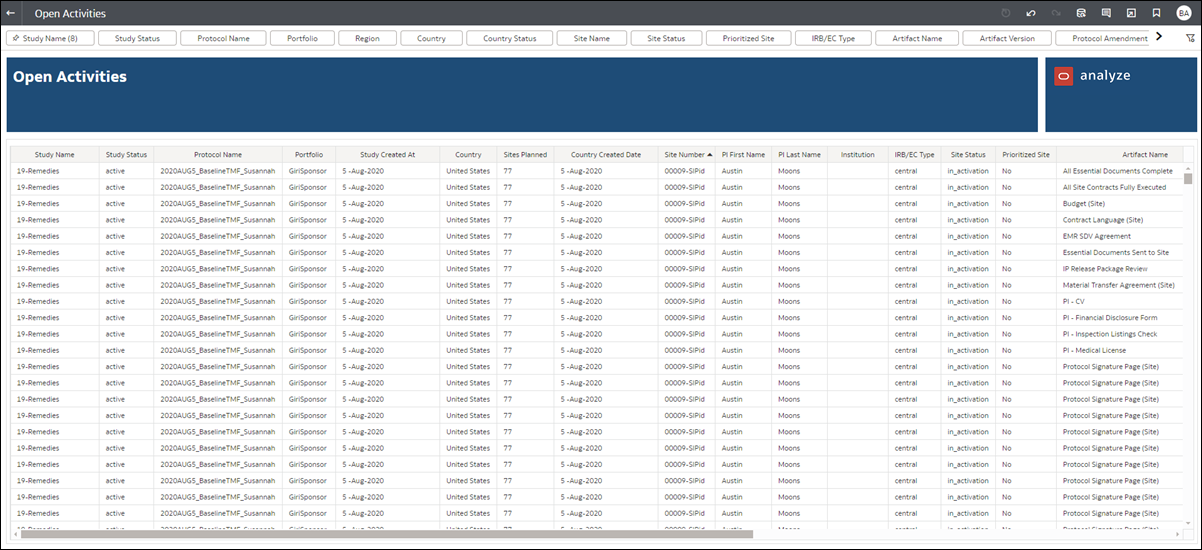This screenshot has height=550, width=1202.
Task: Select the 'EMR SDV Agreement' cell
Action: [1120, 236]
